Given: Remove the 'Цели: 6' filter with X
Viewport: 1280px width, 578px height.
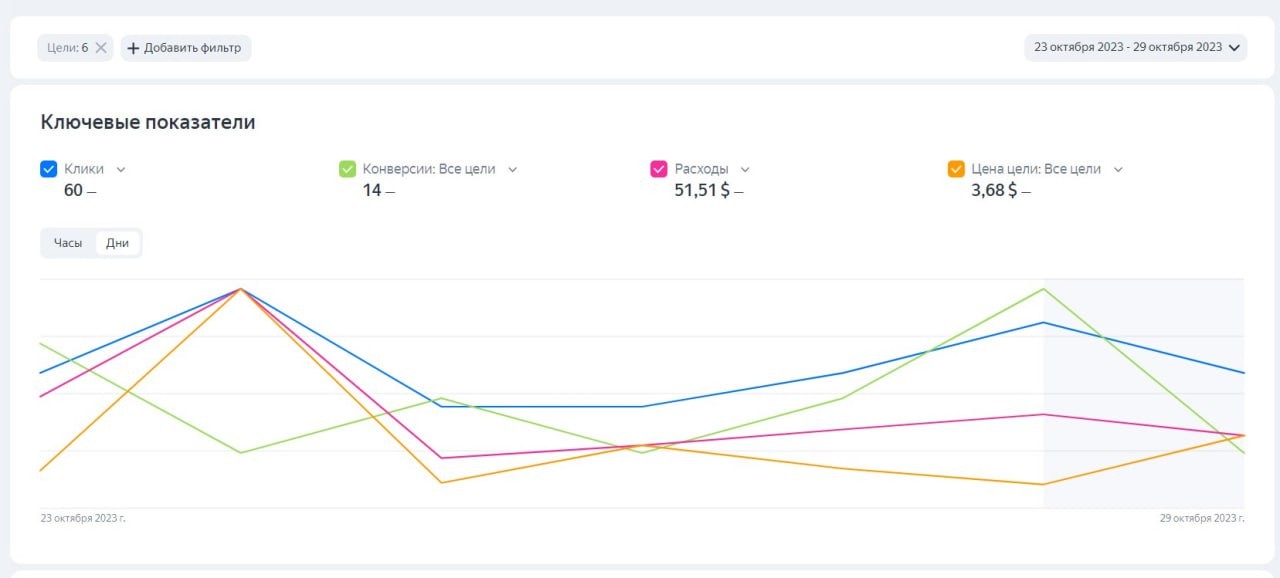Looking at the screenshot, I should click(x=101, y=48).
